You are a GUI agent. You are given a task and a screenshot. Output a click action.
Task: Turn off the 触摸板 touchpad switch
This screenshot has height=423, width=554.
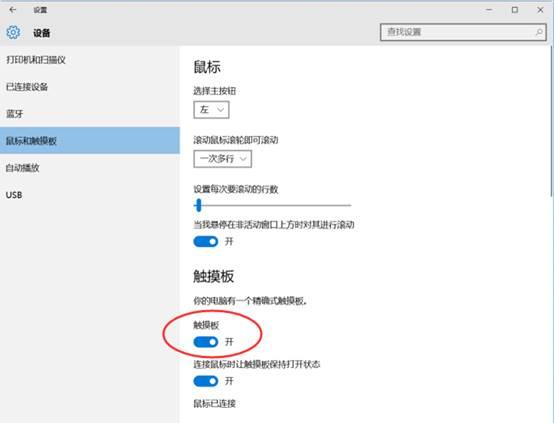206,342
